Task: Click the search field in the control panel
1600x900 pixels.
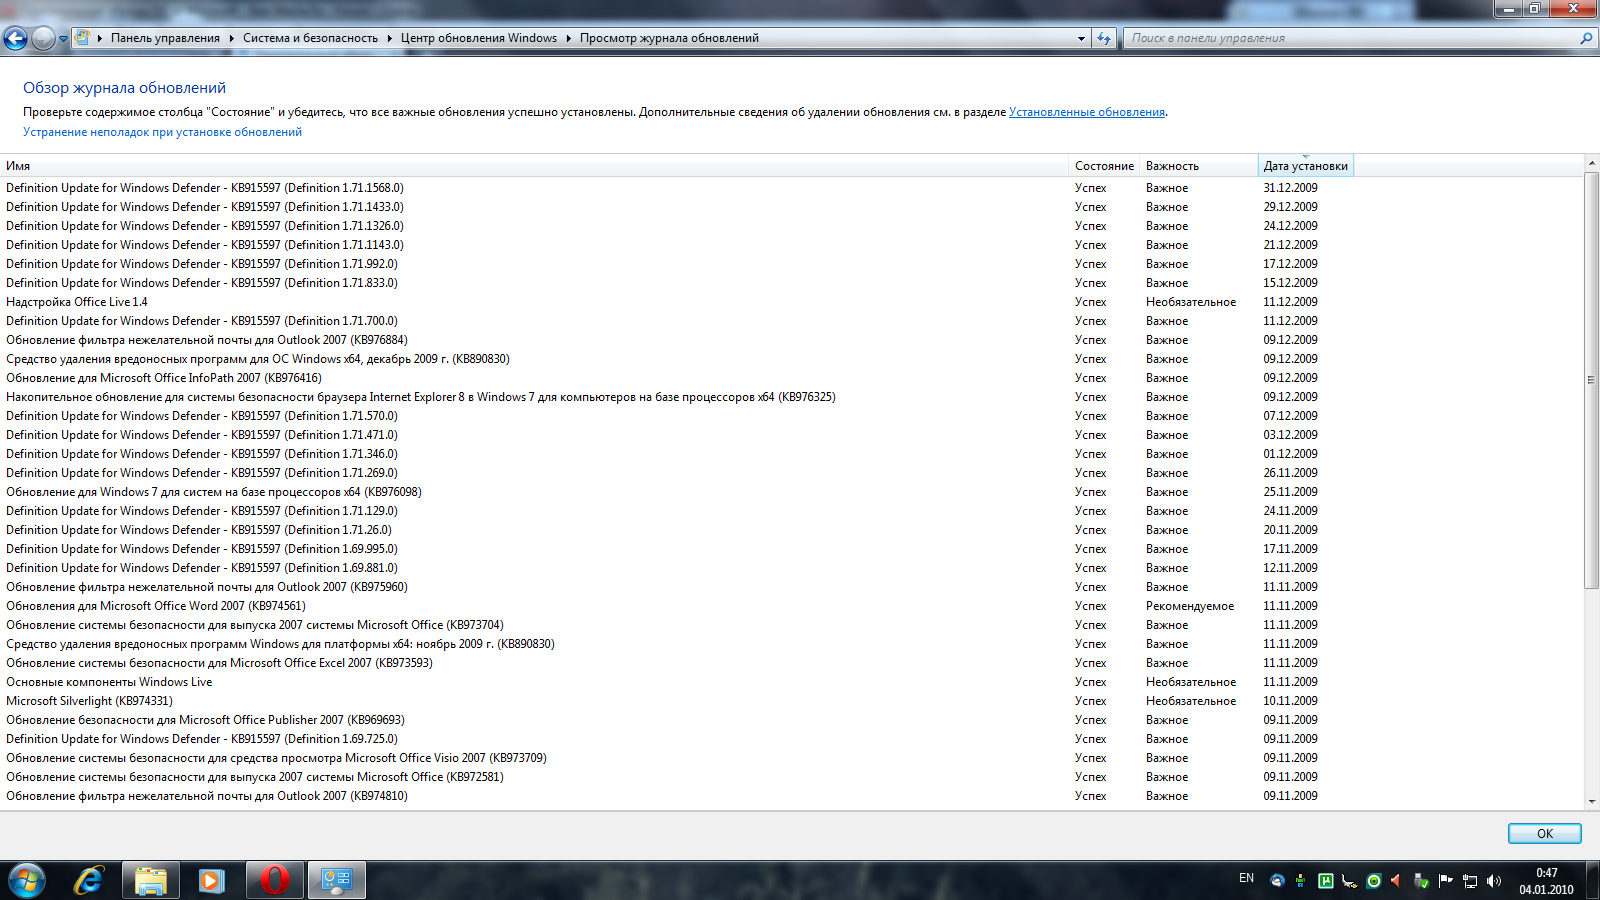Action: pyautogui.click(x=1350, y=38)
